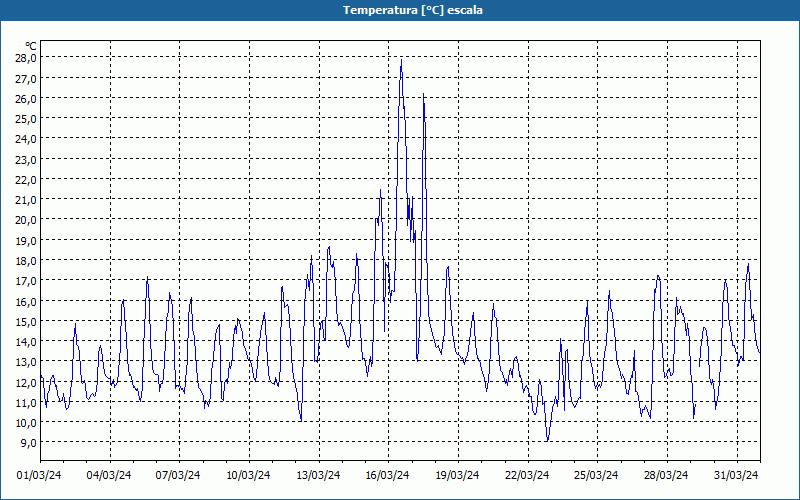Click the 18,0 axis value
800x500 pixels.
pos(26,260)
